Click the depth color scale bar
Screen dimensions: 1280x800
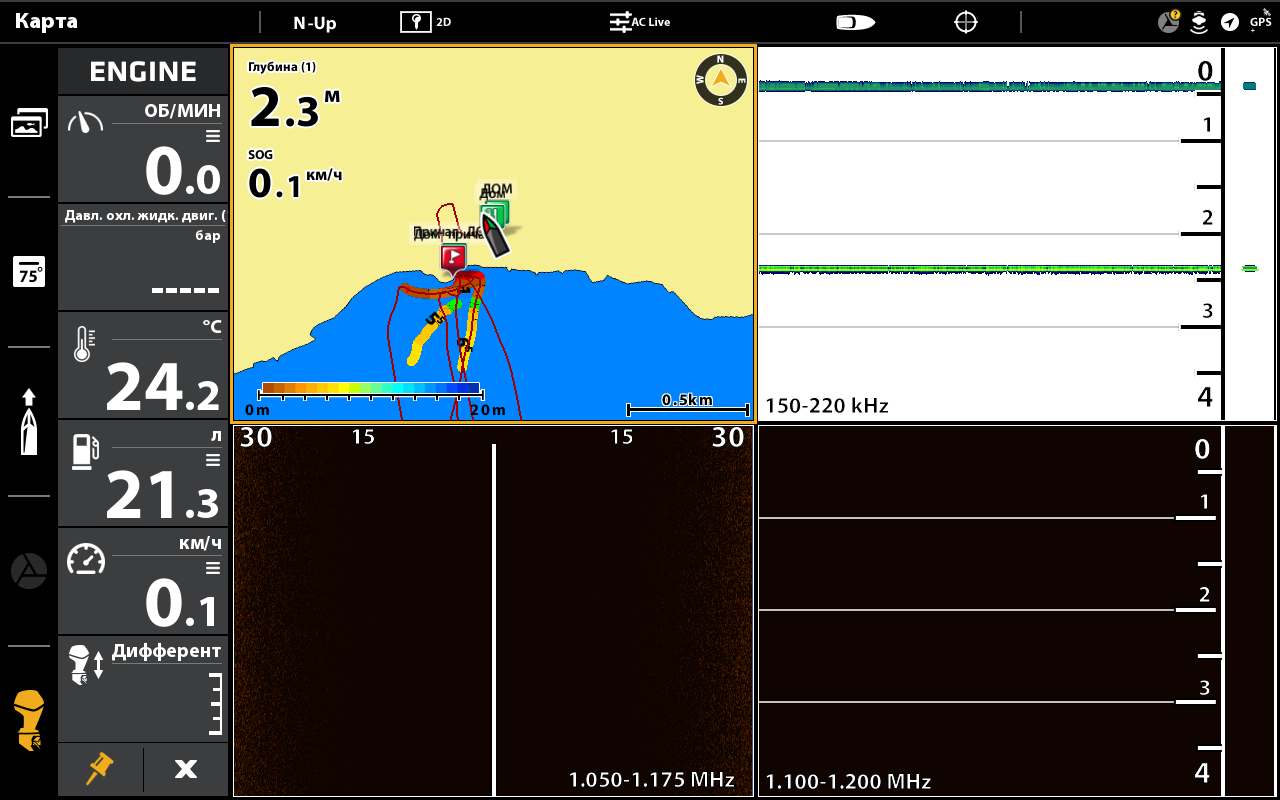pos(369,388)
